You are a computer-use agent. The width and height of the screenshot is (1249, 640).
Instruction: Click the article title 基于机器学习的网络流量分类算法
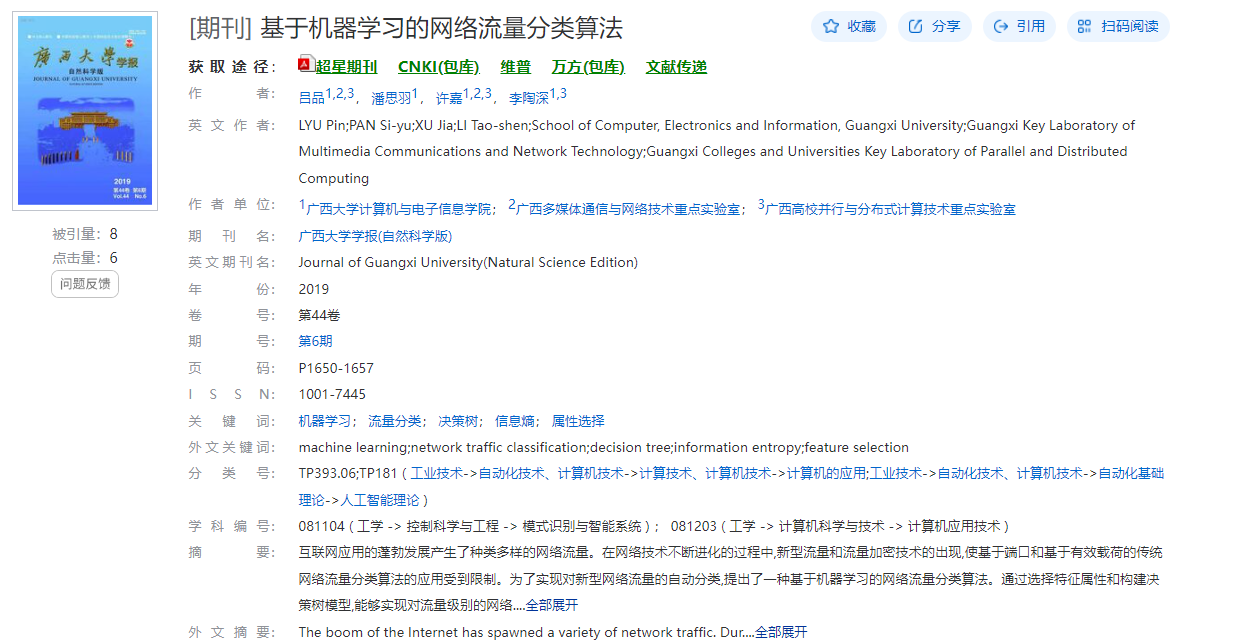coord(441,28)
